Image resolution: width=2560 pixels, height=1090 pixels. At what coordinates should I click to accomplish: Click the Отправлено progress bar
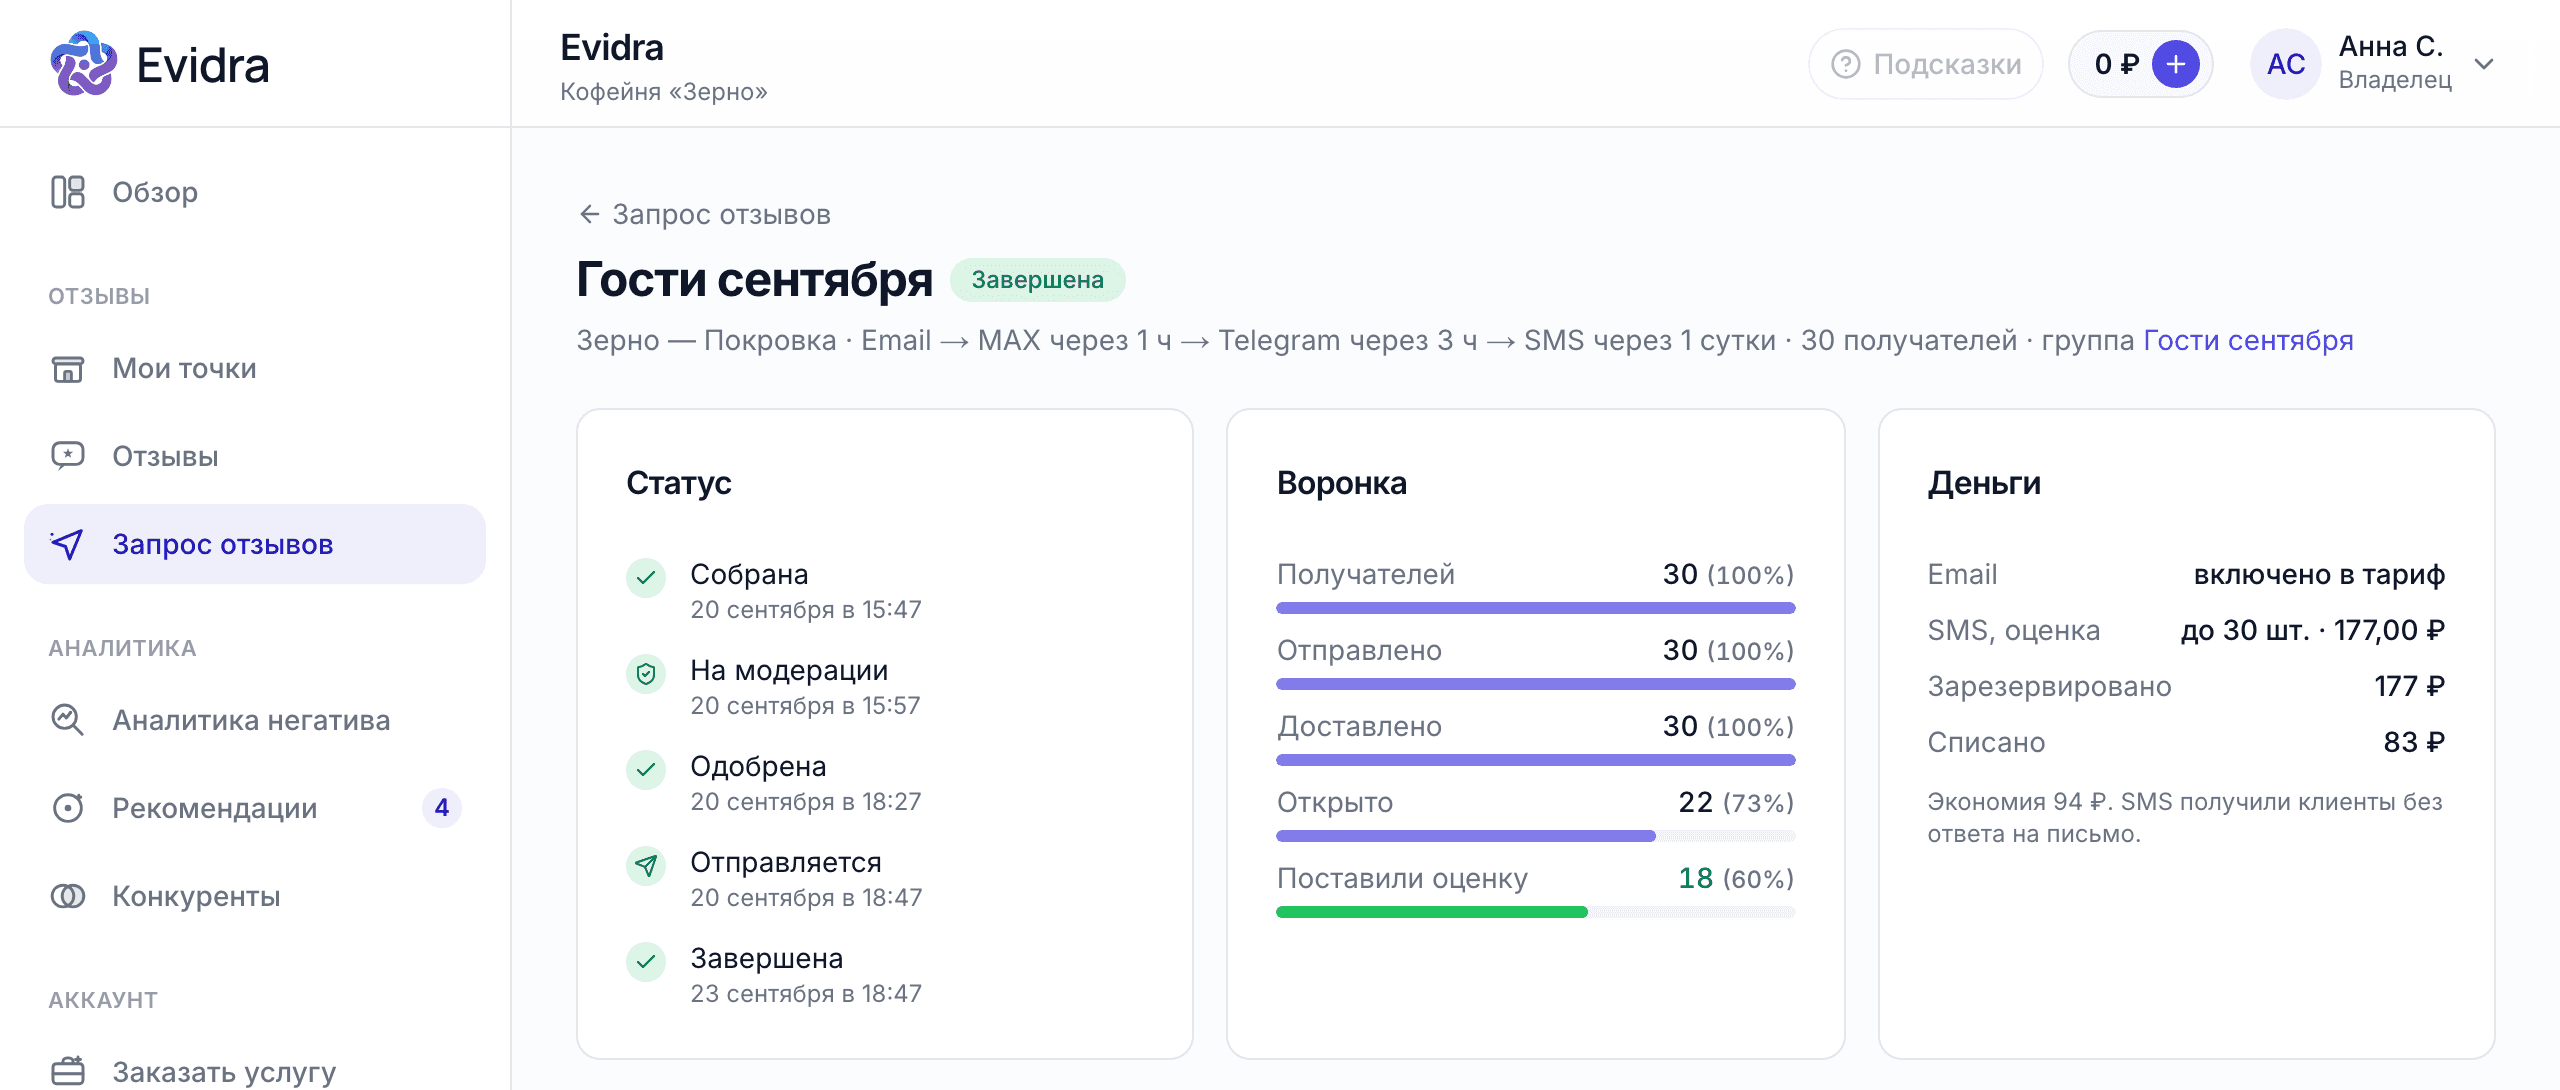[1536, 683]
